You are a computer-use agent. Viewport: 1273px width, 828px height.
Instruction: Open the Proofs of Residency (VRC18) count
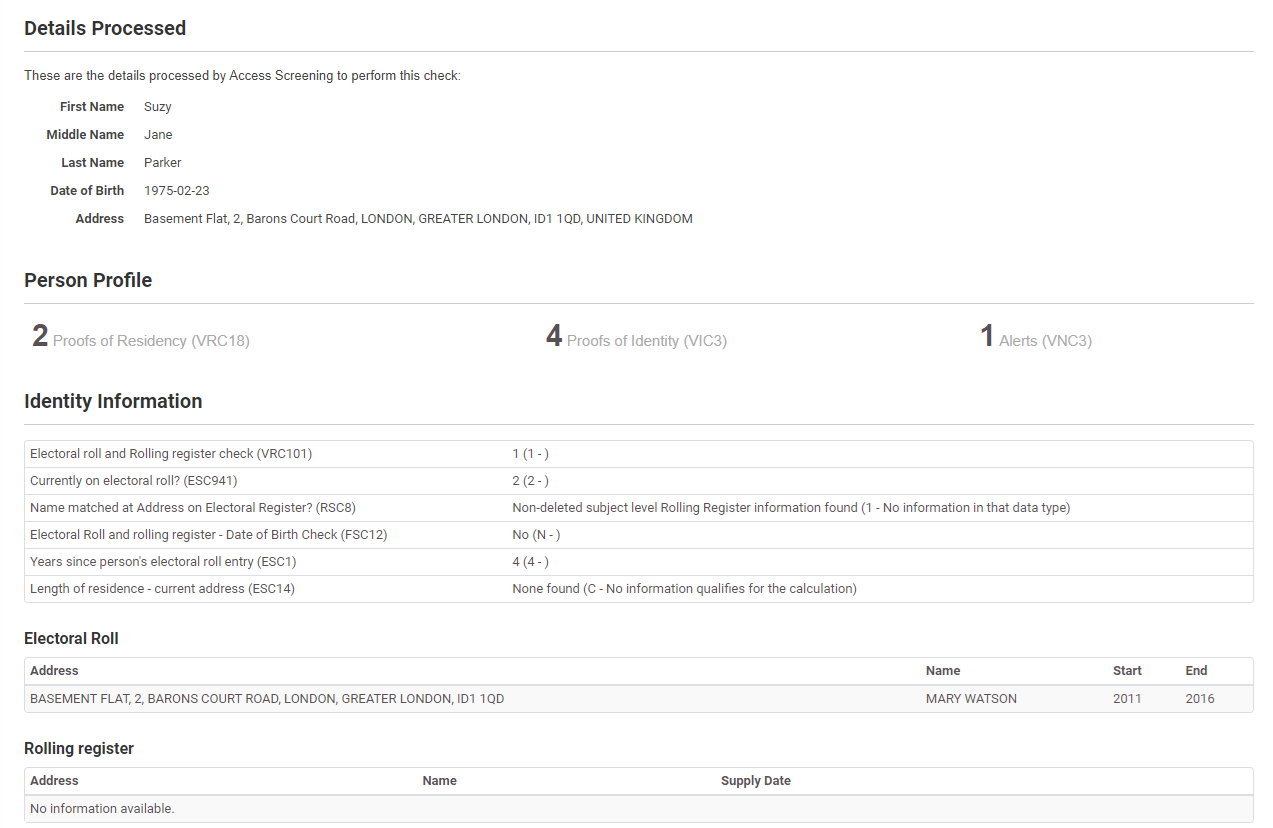point(141,338)
